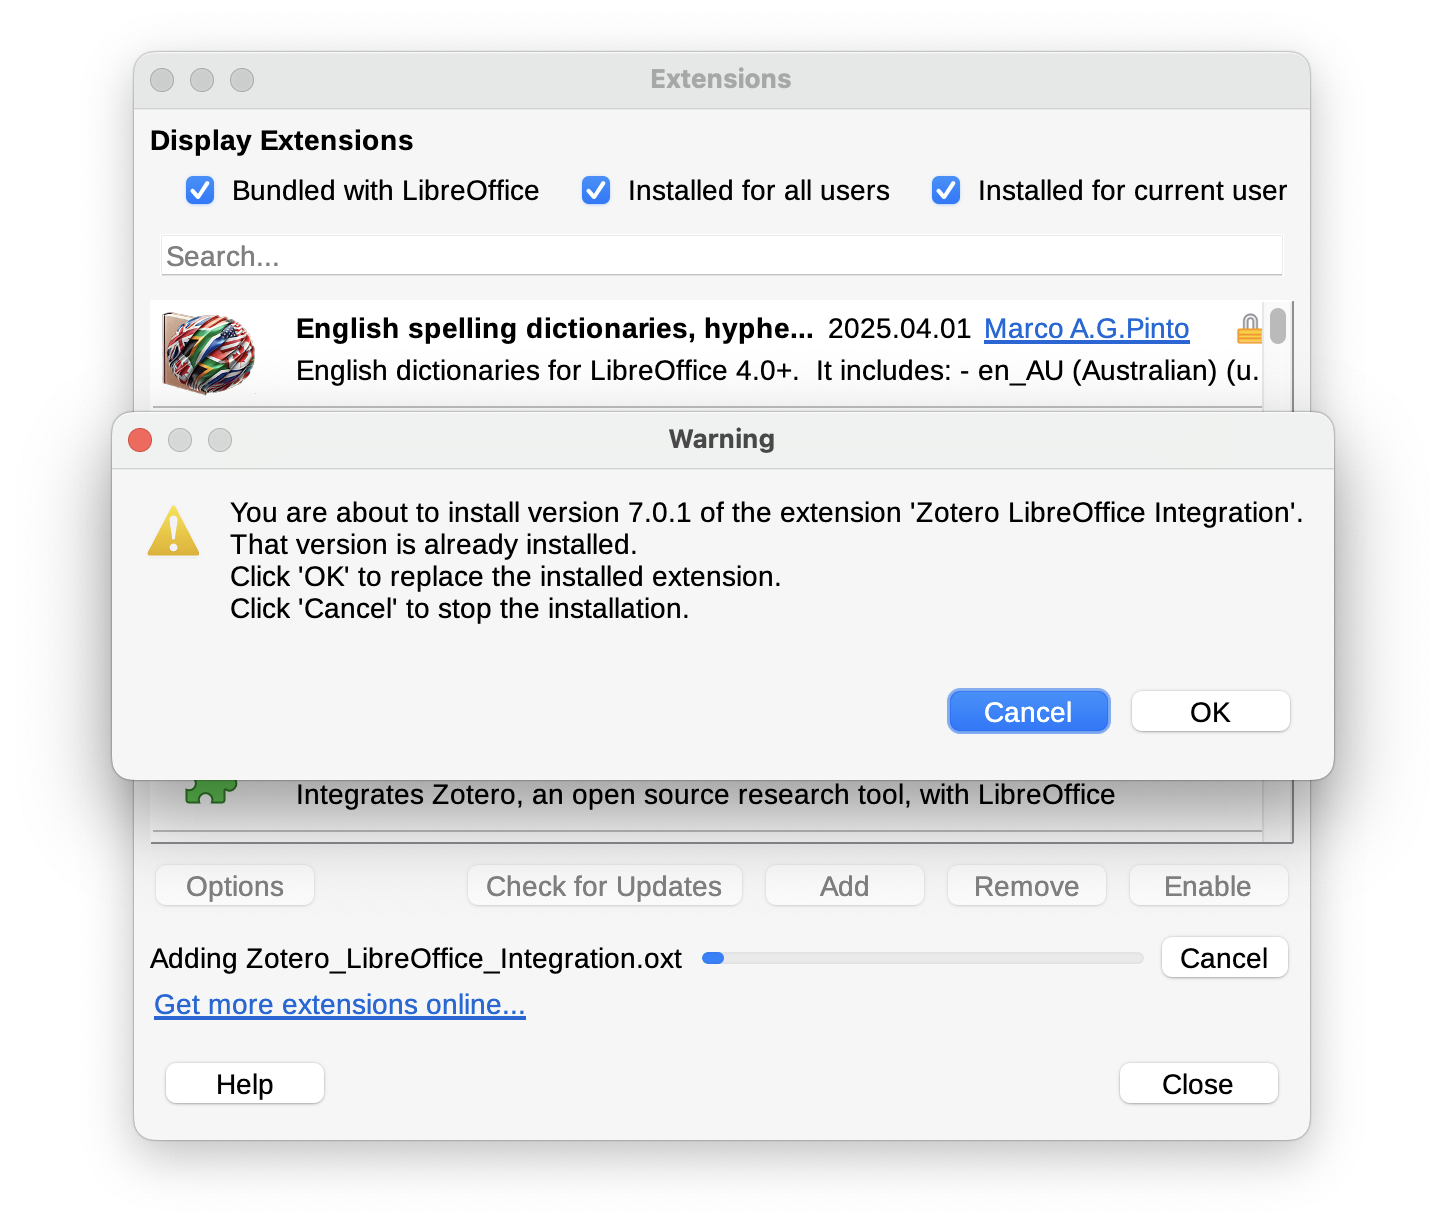This screenshot has height=1224, width=1446.
Task: Click the Help button
Action: (x=245, y=1083)
